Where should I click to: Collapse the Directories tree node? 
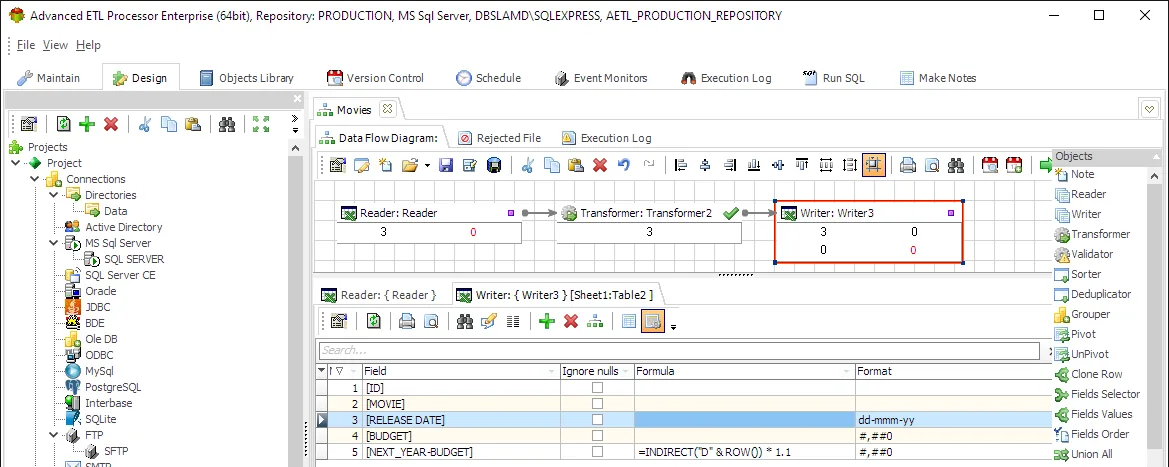pyautogui.click(x=54, y=195)
